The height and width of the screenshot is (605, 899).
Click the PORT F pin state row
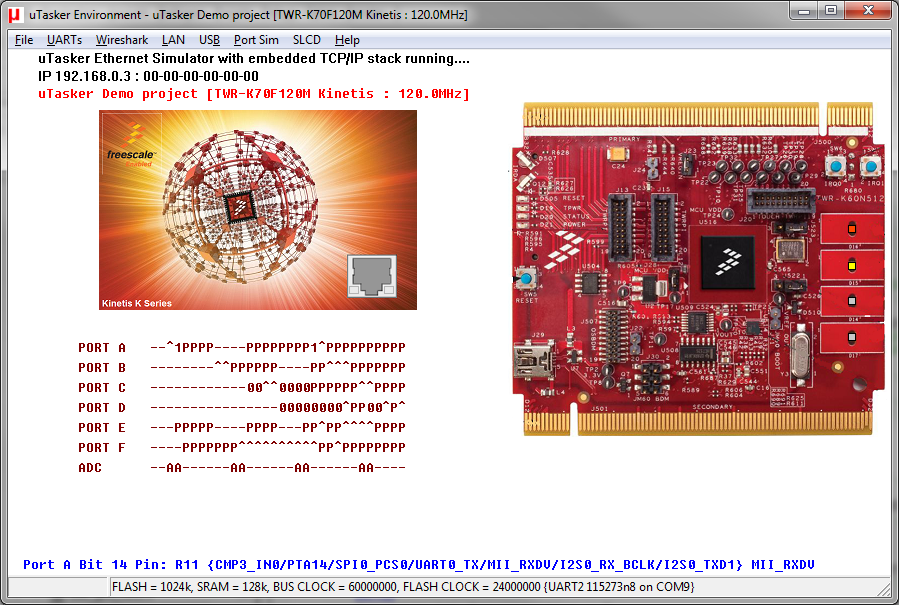tap(241, 448)
